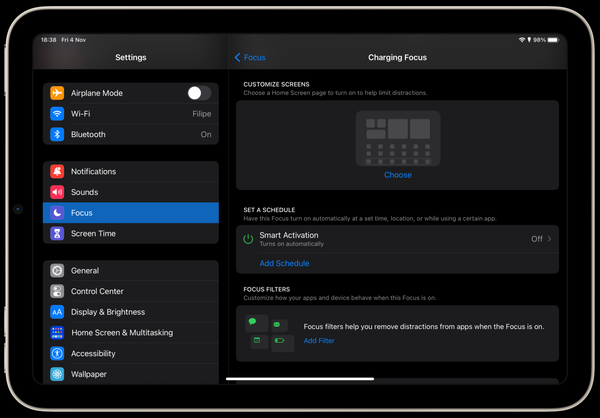Tap Choose under home screen preview
600x418 pixels.
[x=398, y=175]
